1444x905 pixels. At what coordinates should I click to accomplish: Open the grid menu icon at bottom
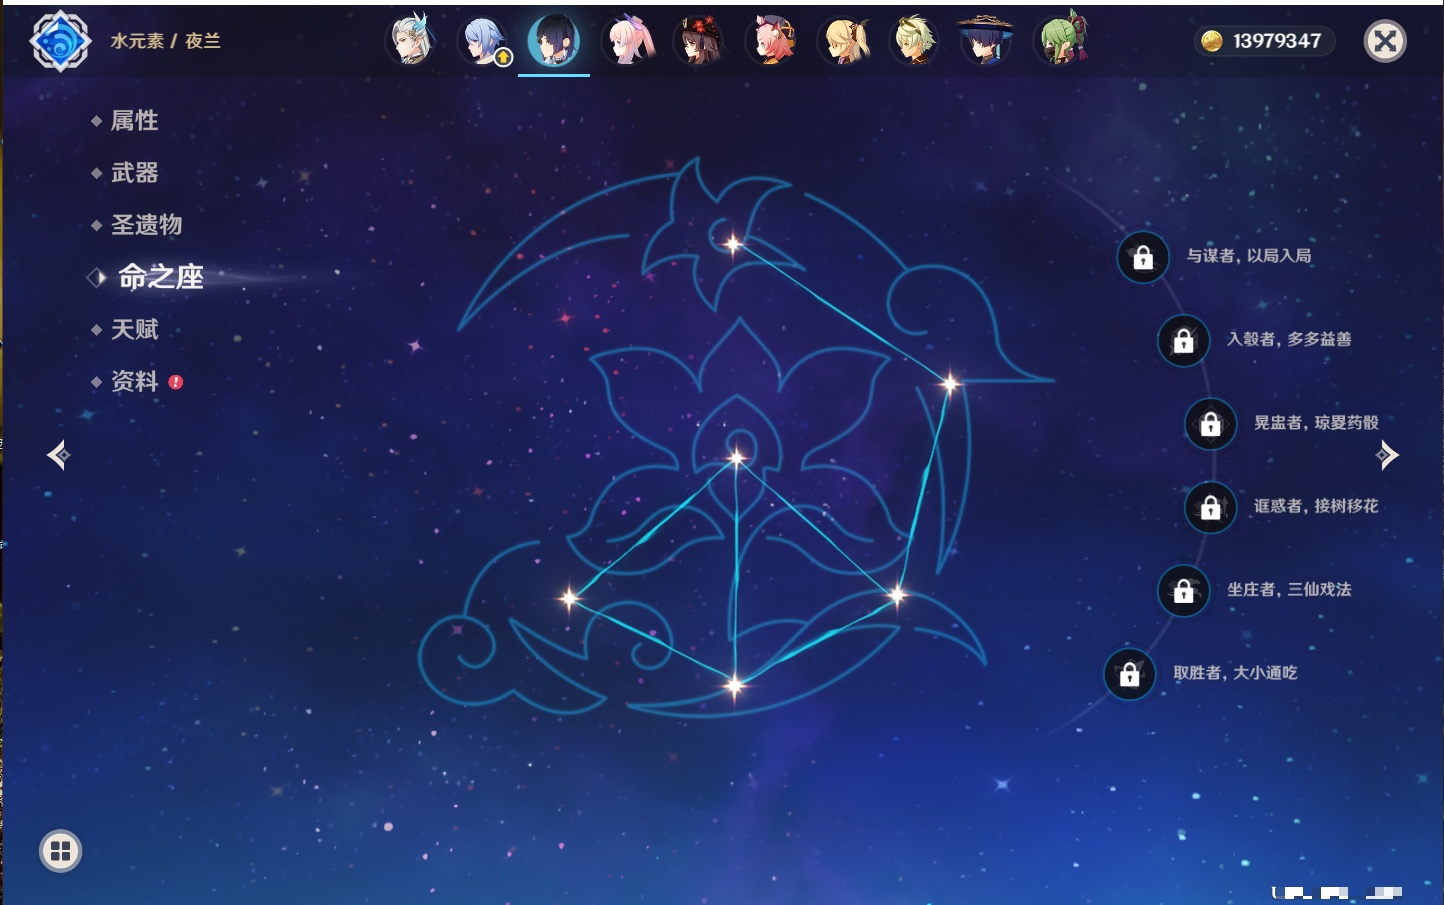(60, 851)
